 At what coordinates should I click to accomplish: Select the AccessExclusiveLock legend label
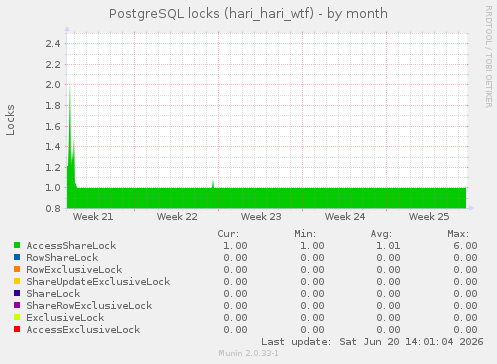point(83,330)
